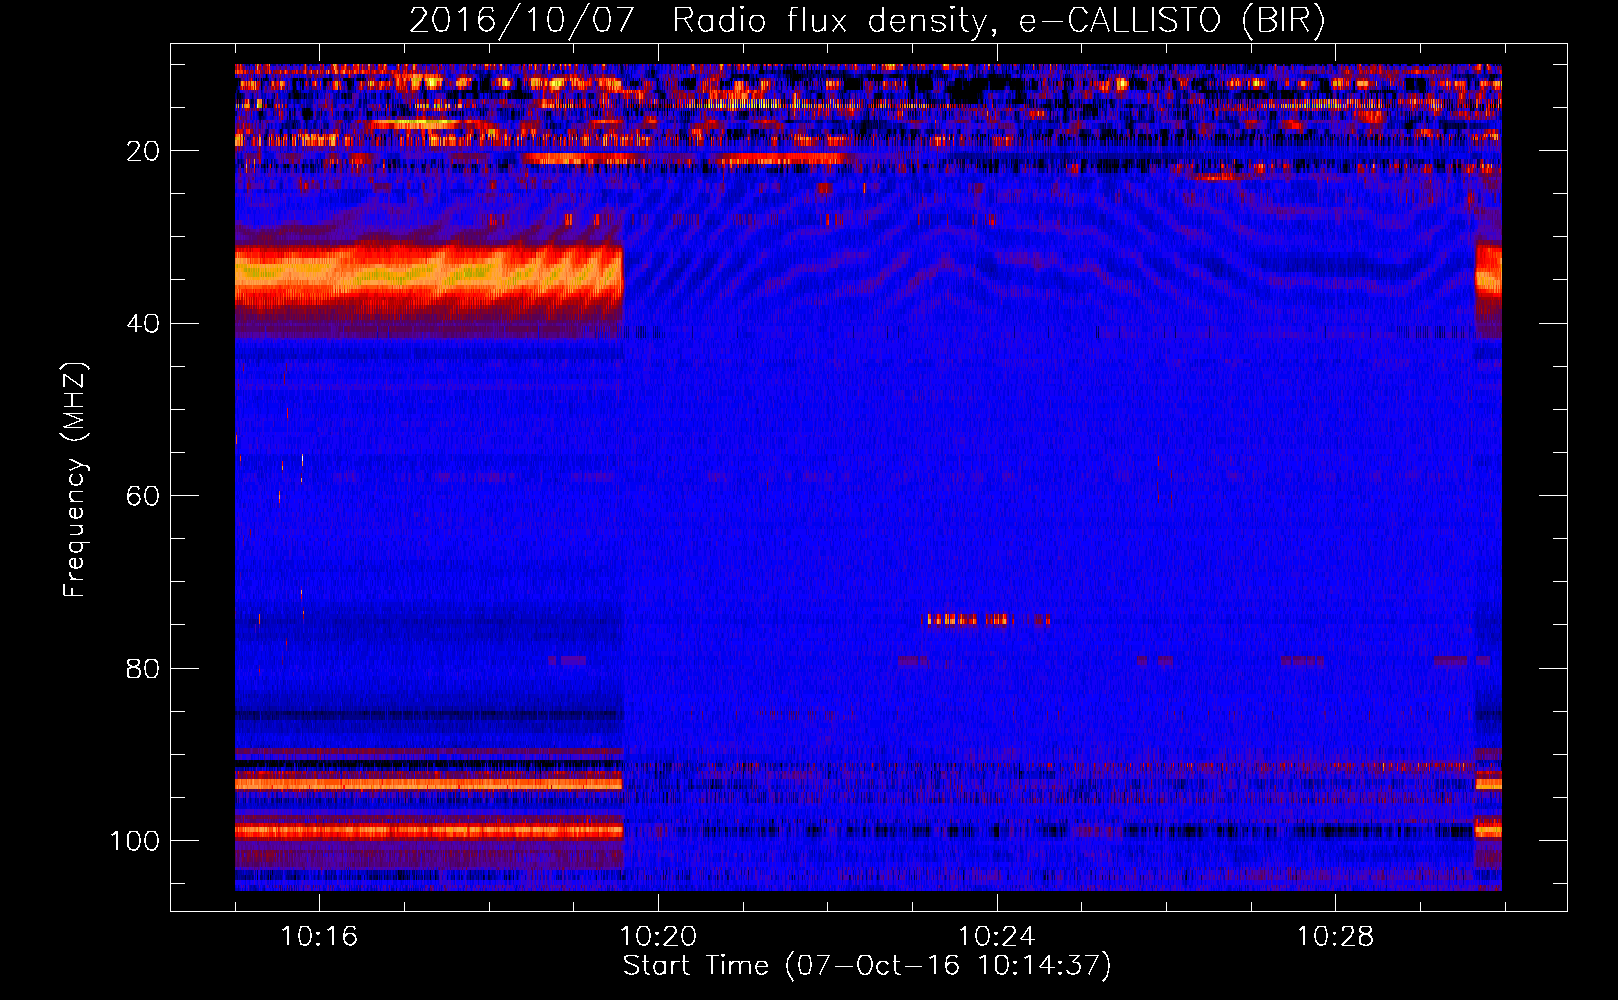Click the 10:16 time tick label
The image size is (1618, 1000).
click(319, 937)
